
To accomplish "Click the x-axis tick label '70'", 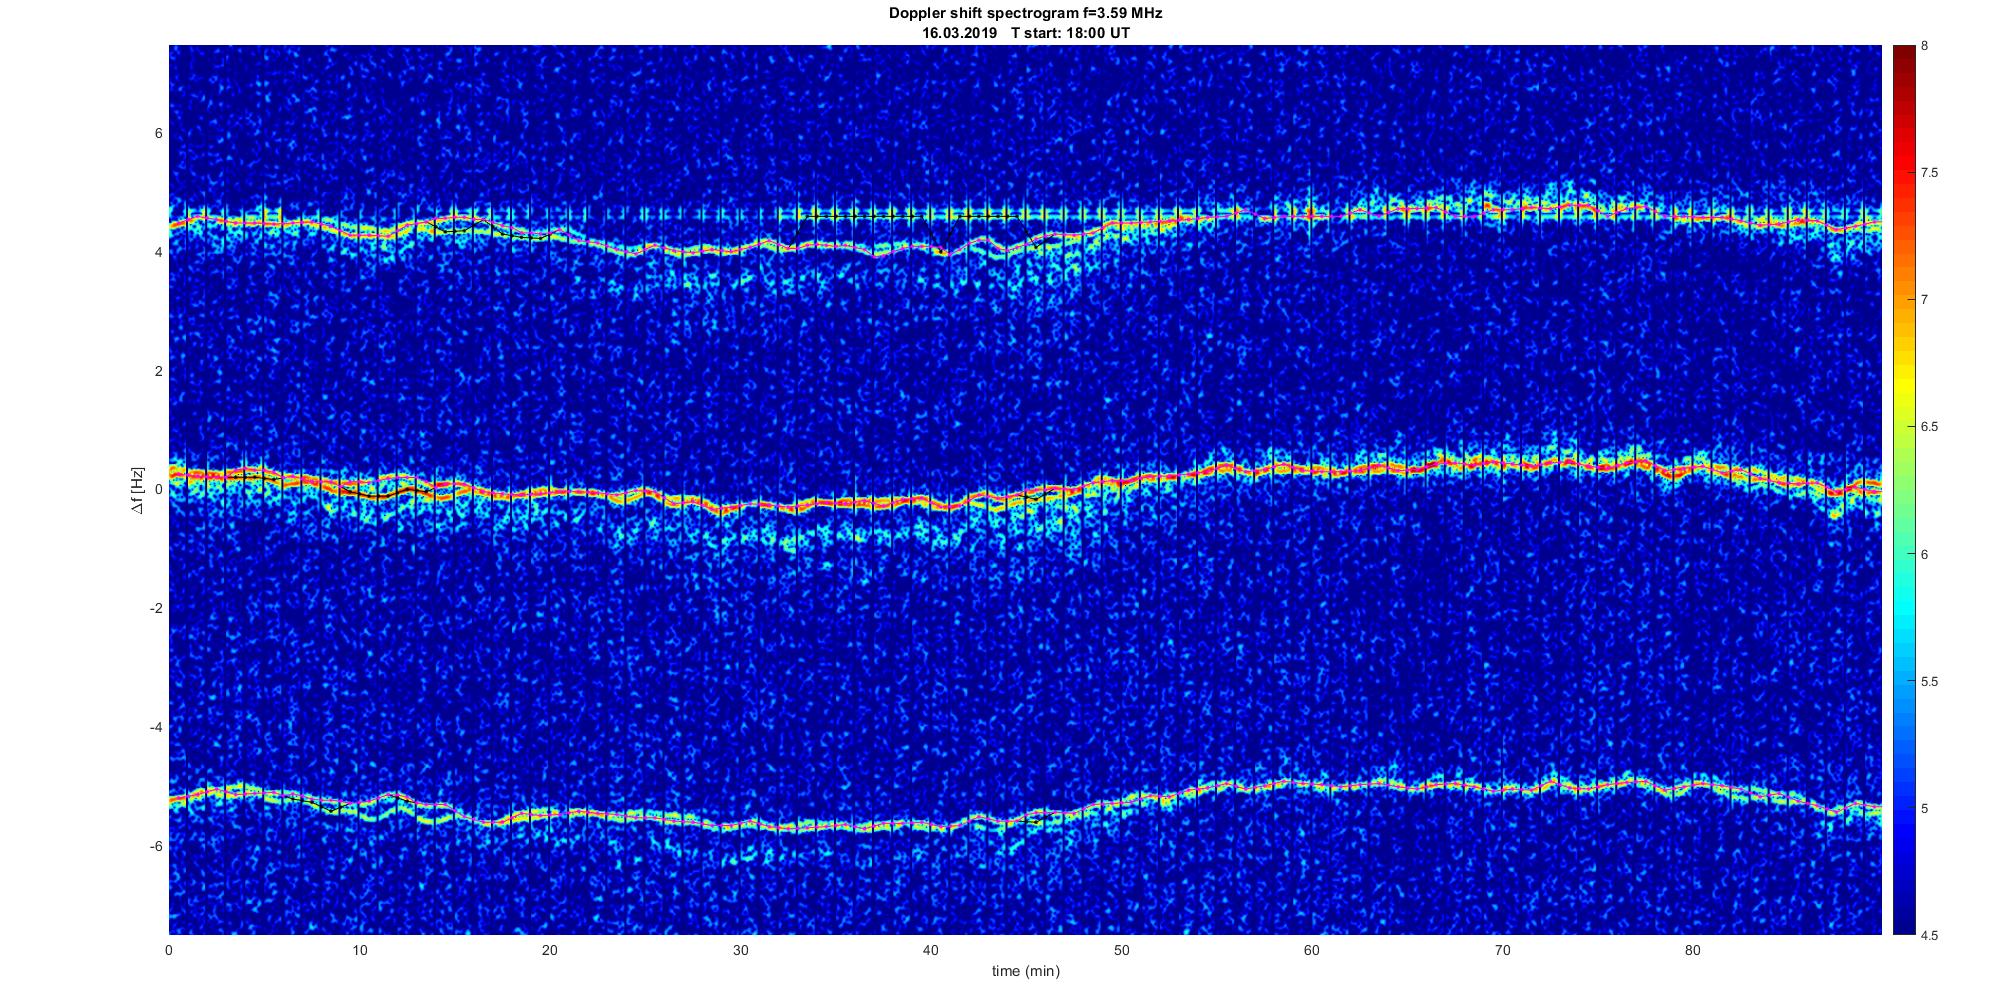I will pos(1502,950).
